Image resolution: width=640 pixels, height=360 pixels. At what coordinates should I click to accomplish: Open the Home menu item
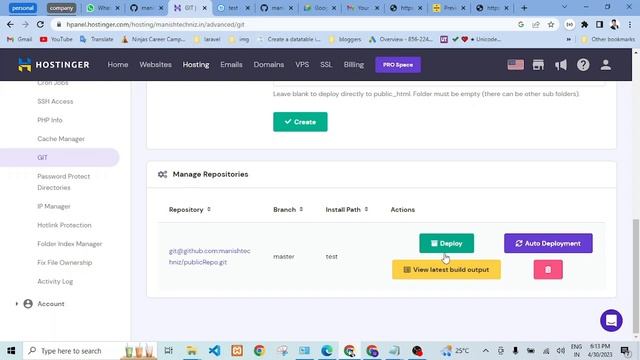tap(118, 64)
